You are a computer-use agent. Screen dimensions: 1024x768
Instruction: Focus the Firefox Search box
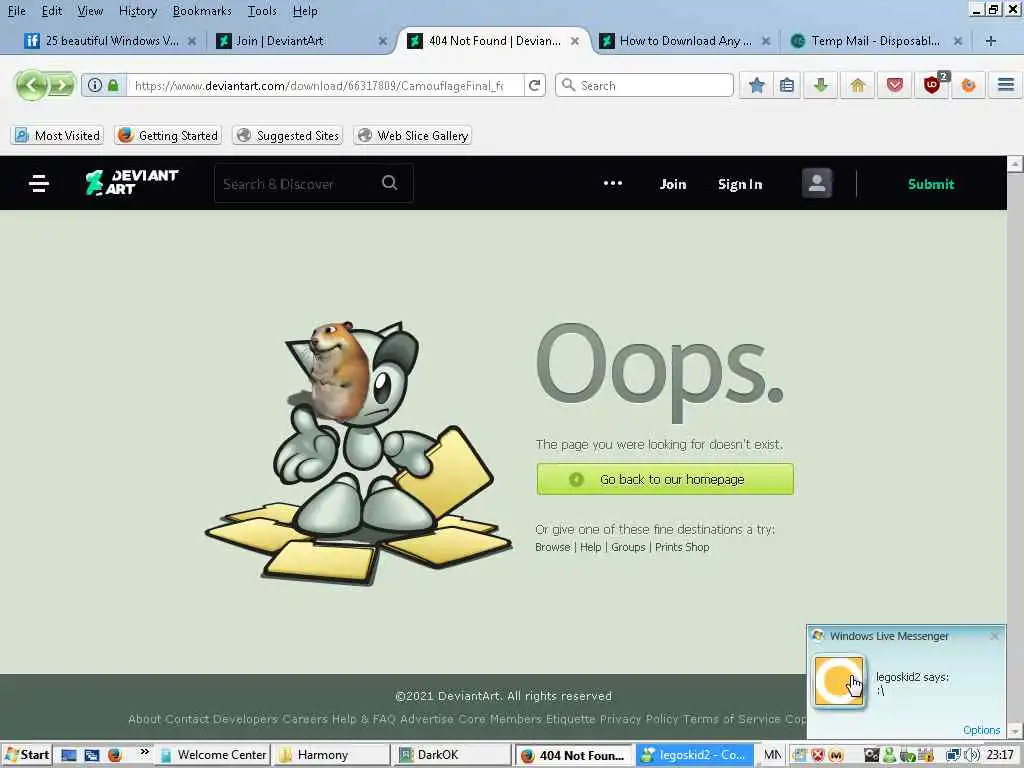[x=644, y=85]
